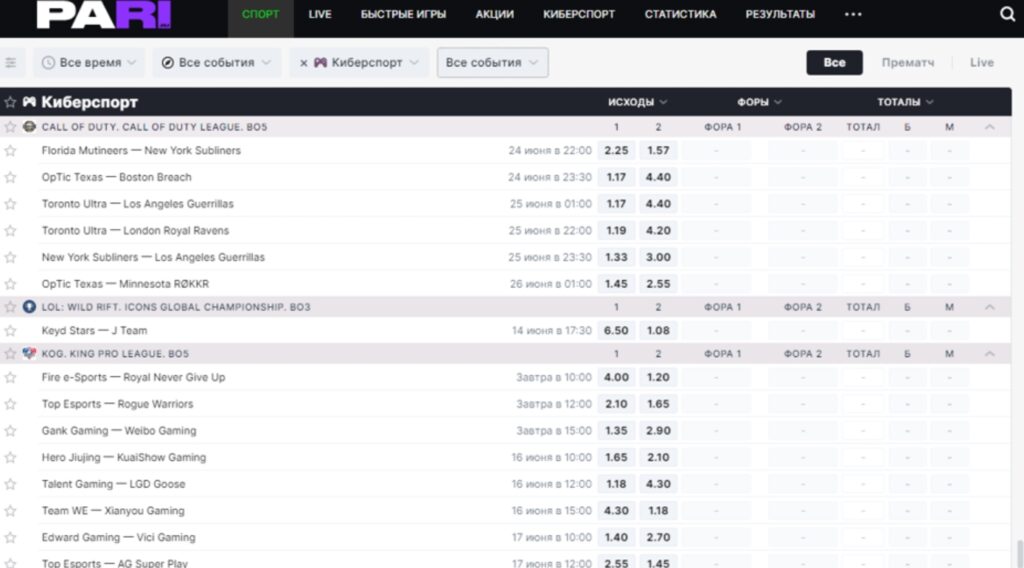This screenshot has height=568, width=1024.
Task: Star Keyd Stars — J Team match
Action: click(10, 331)
